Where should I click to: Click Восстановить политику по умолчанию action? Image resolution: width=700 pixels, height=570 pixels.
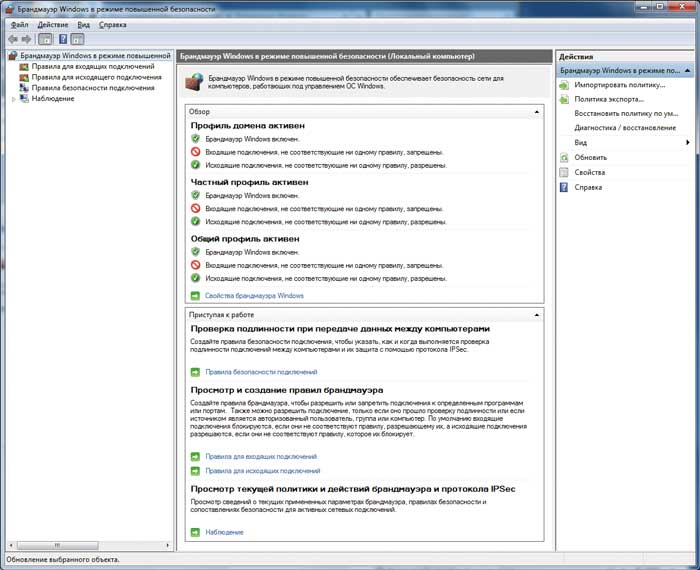coord(625,114)
